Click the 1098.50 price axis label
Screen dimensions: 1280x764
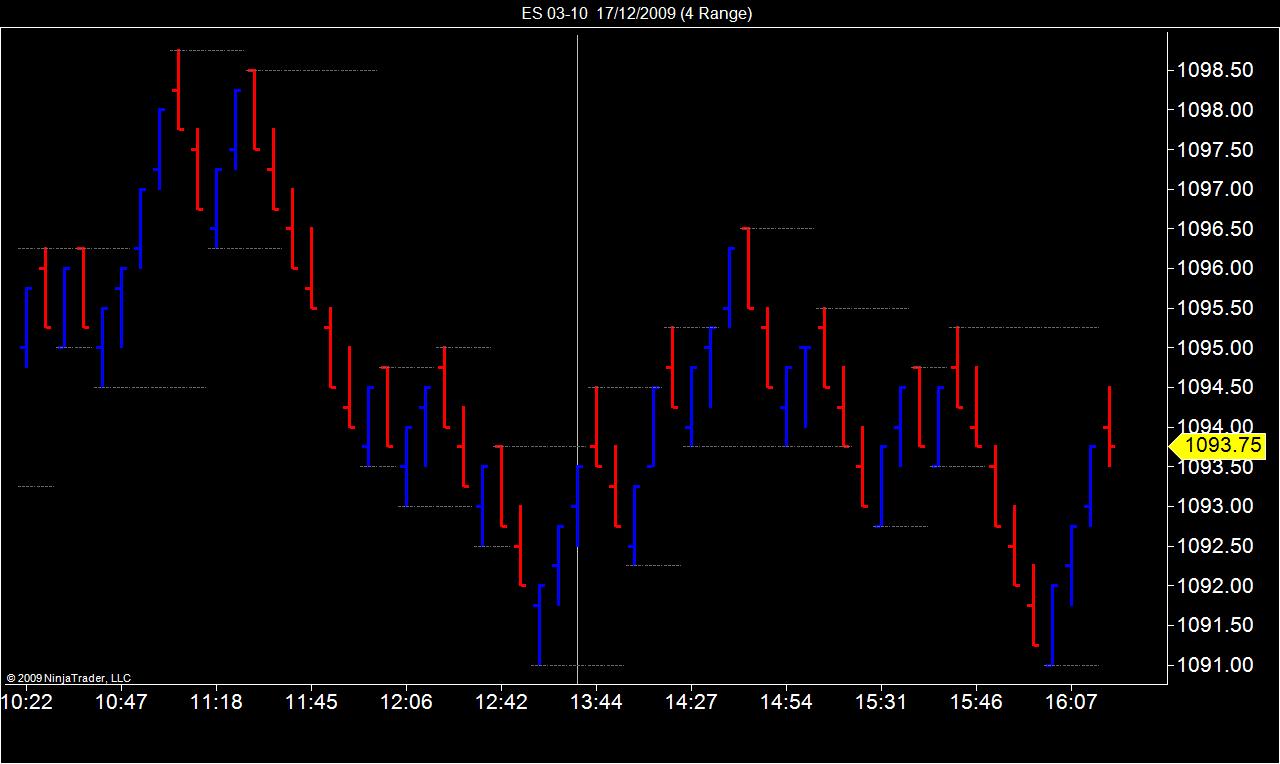click(1214, 70)
